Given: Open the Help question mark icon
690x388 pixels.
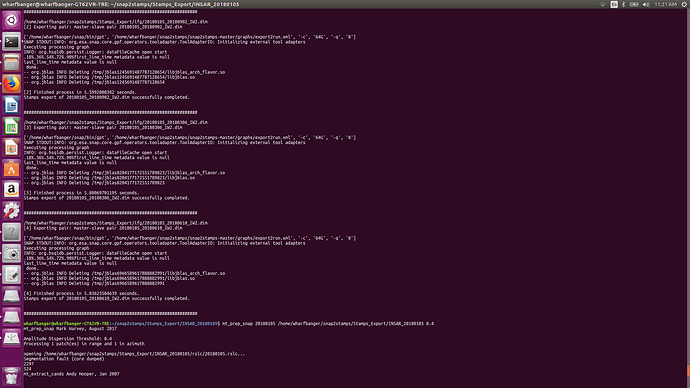Looking at the screenshot, I should tap(11, 232).
